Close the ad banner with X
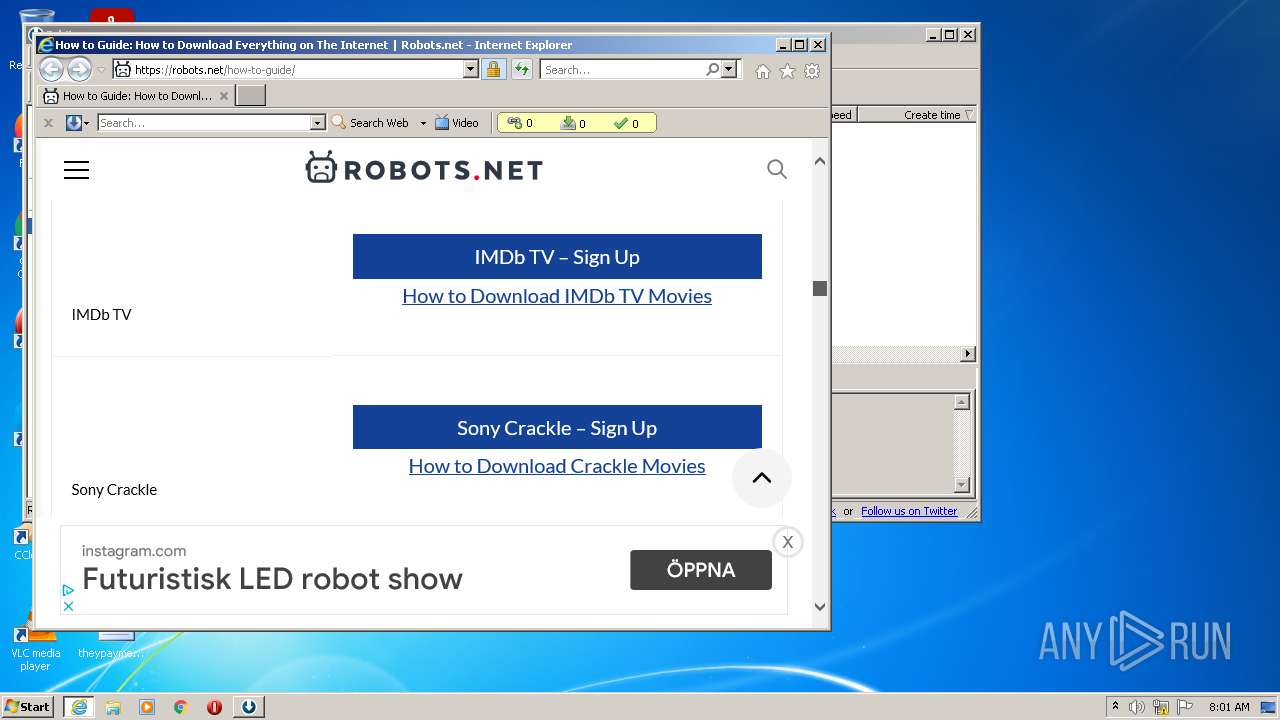Viewport: 1280px width, 720px height. click(788, 542)
